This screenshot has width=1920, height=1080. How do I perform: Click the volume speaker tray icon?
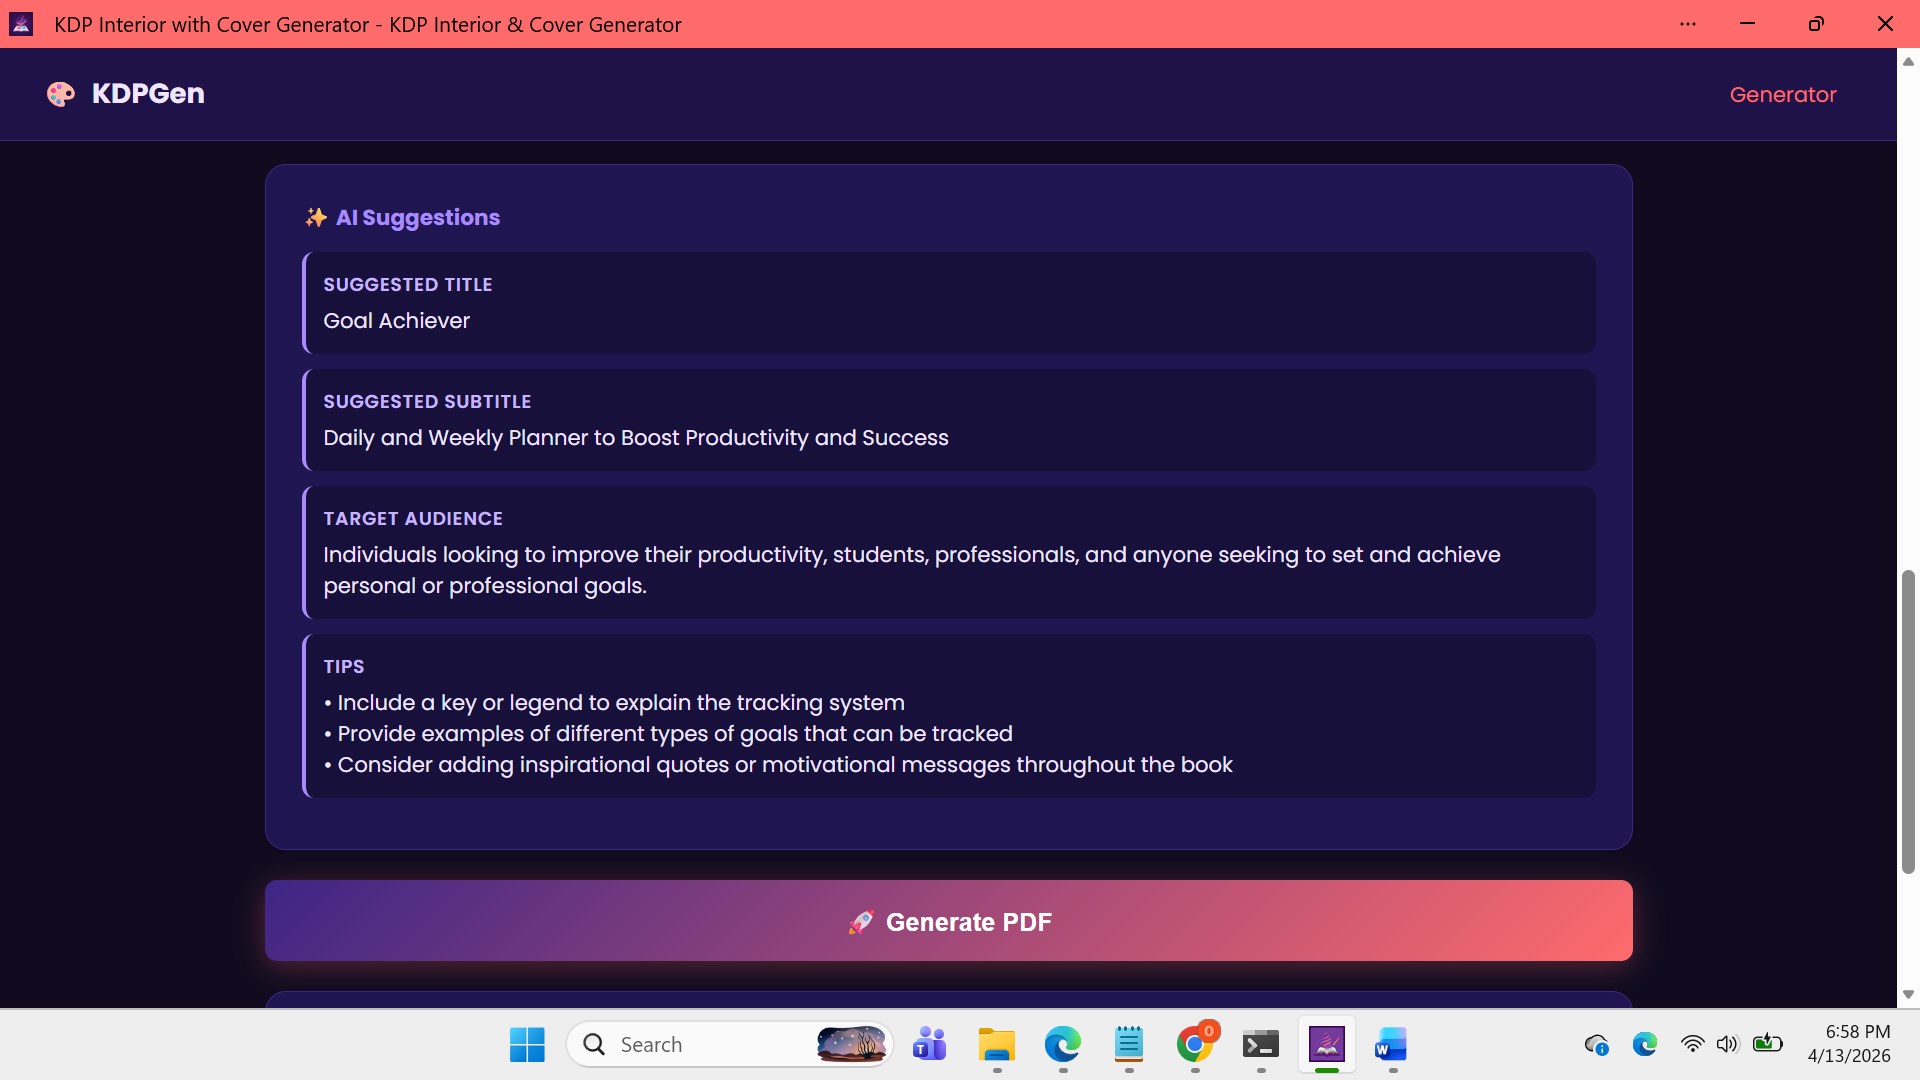(1727, 1044)
